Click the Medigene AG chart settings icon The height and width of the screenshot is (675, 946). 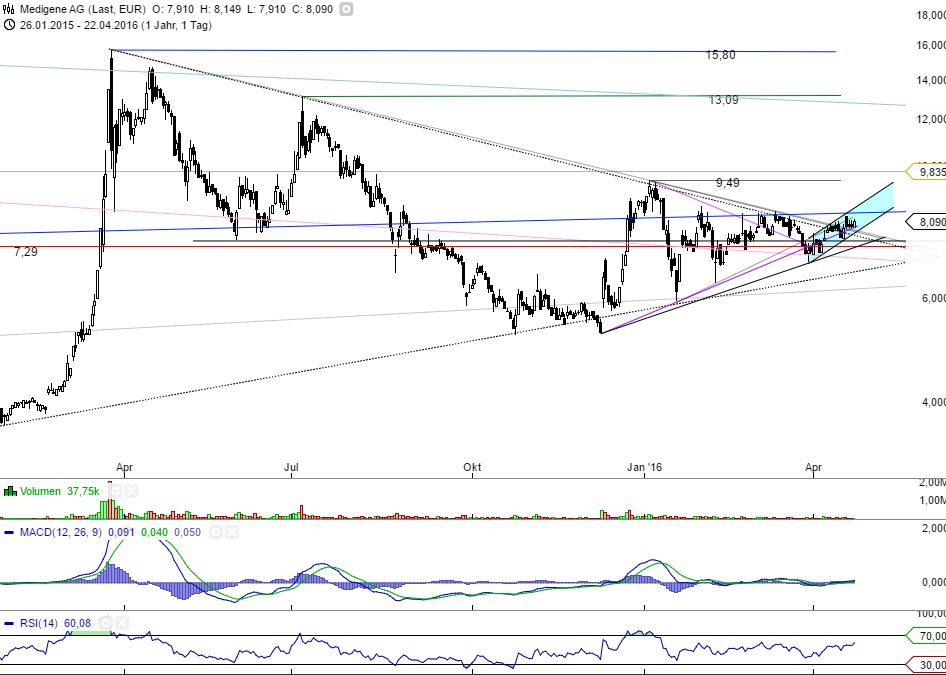coord(345,8)
